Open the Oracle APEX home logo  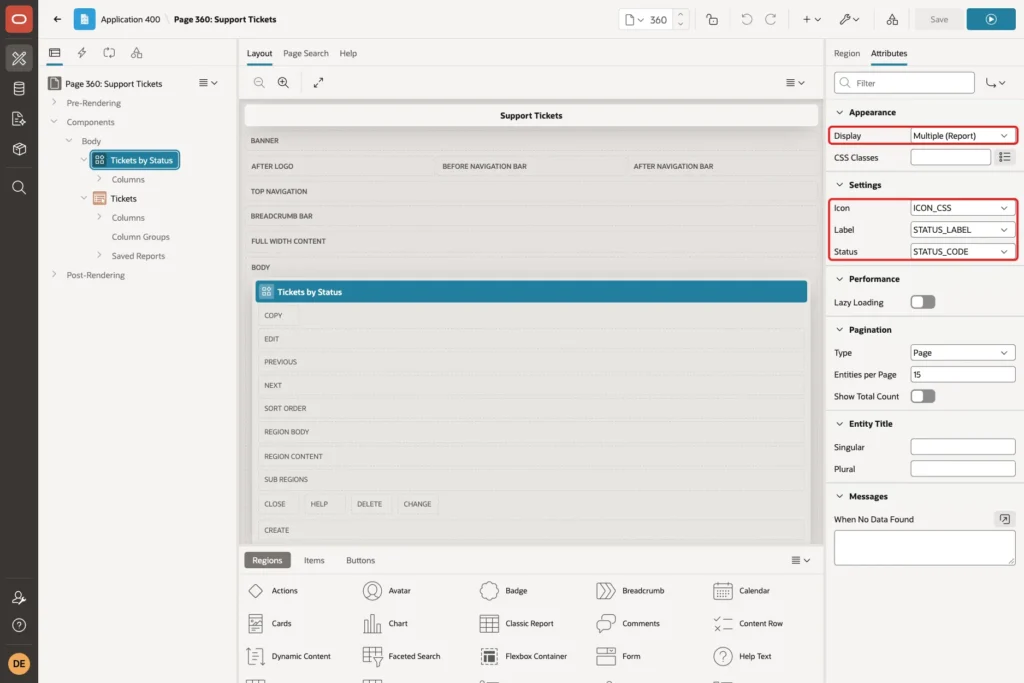click(x=19, y=19)
